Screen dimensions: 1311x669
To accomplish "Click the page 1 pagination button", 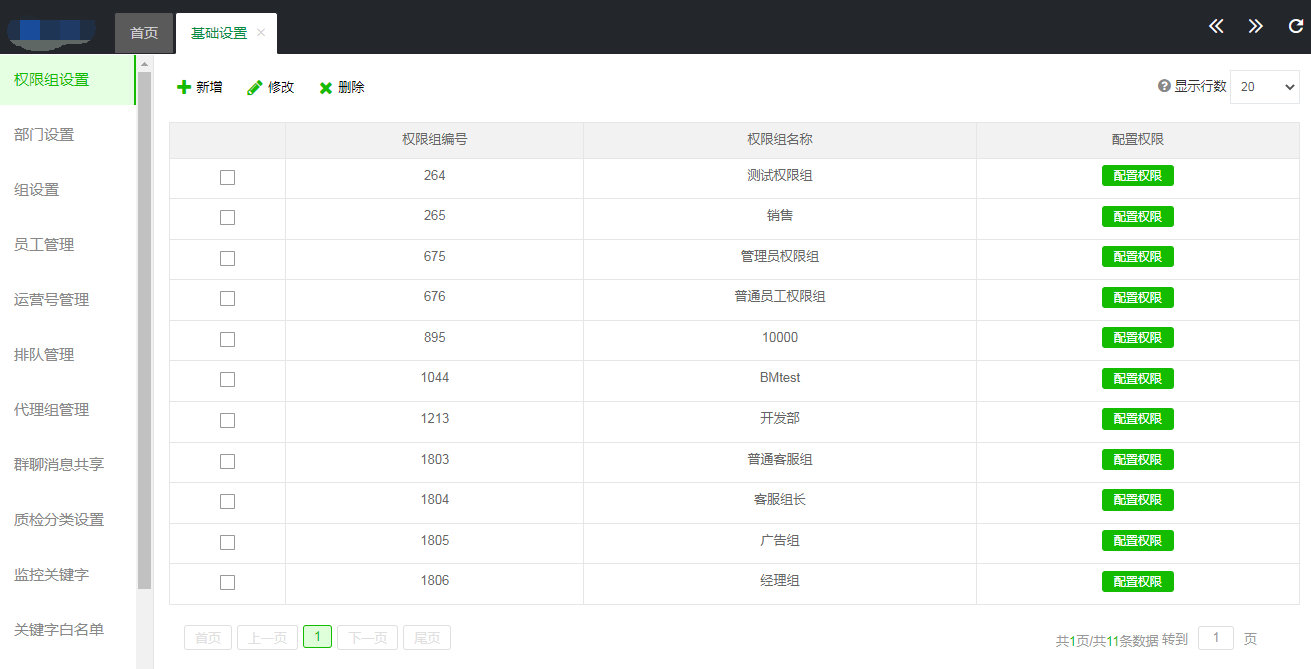I will click(x=317, y=637).
